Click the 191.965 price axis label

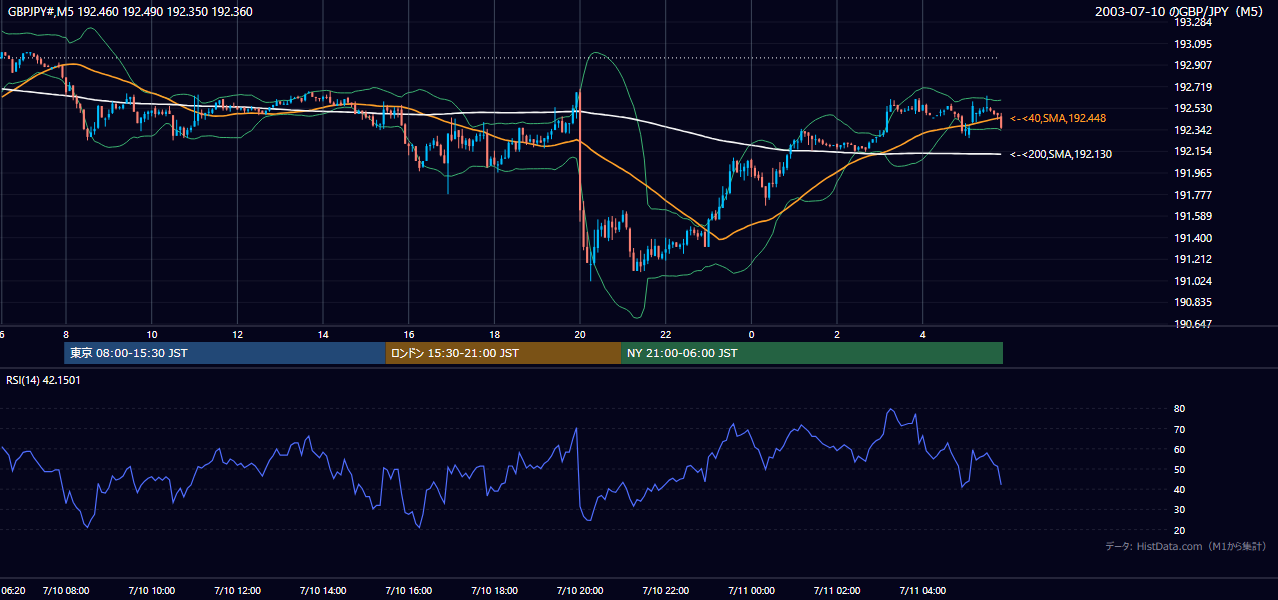point(1192,173)
